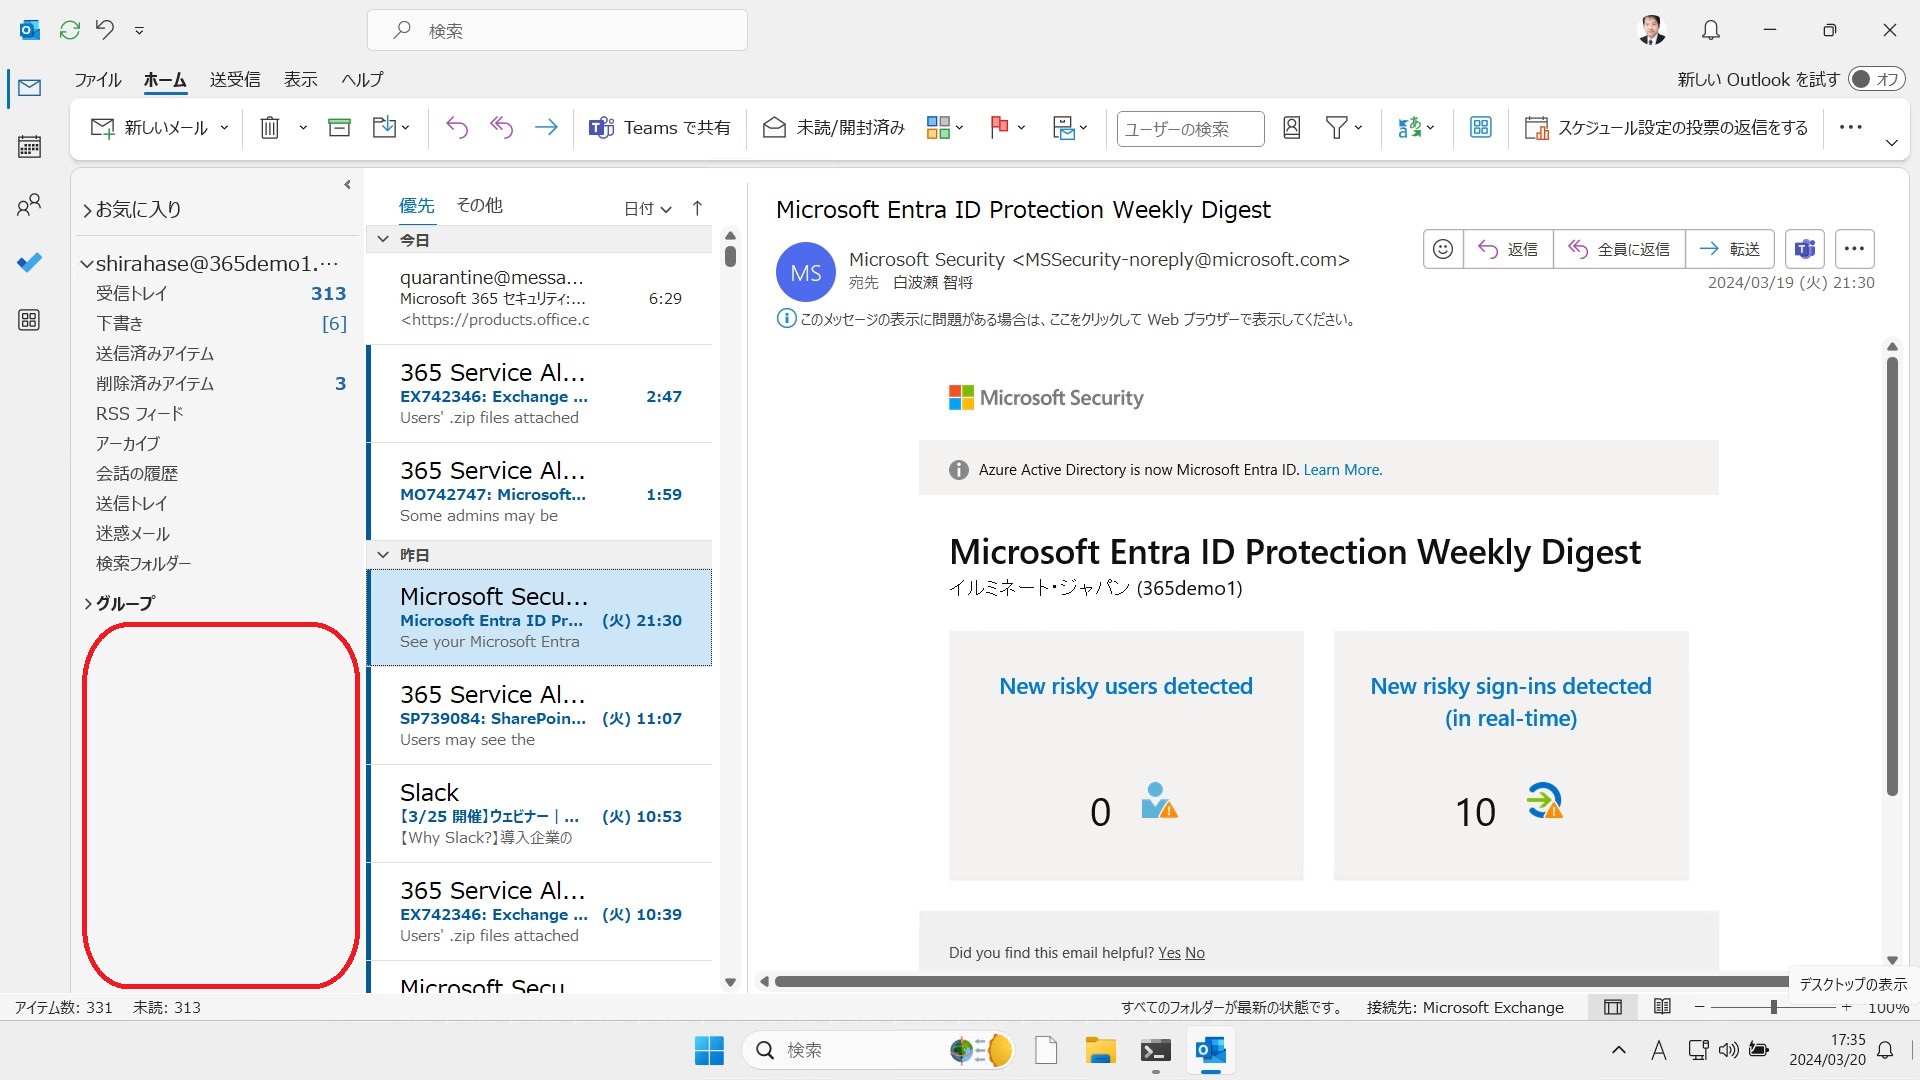Screen dimensions: 1920x1080
Task: Click 返信 button in reading pane
Action: [x=1509, y=249]
